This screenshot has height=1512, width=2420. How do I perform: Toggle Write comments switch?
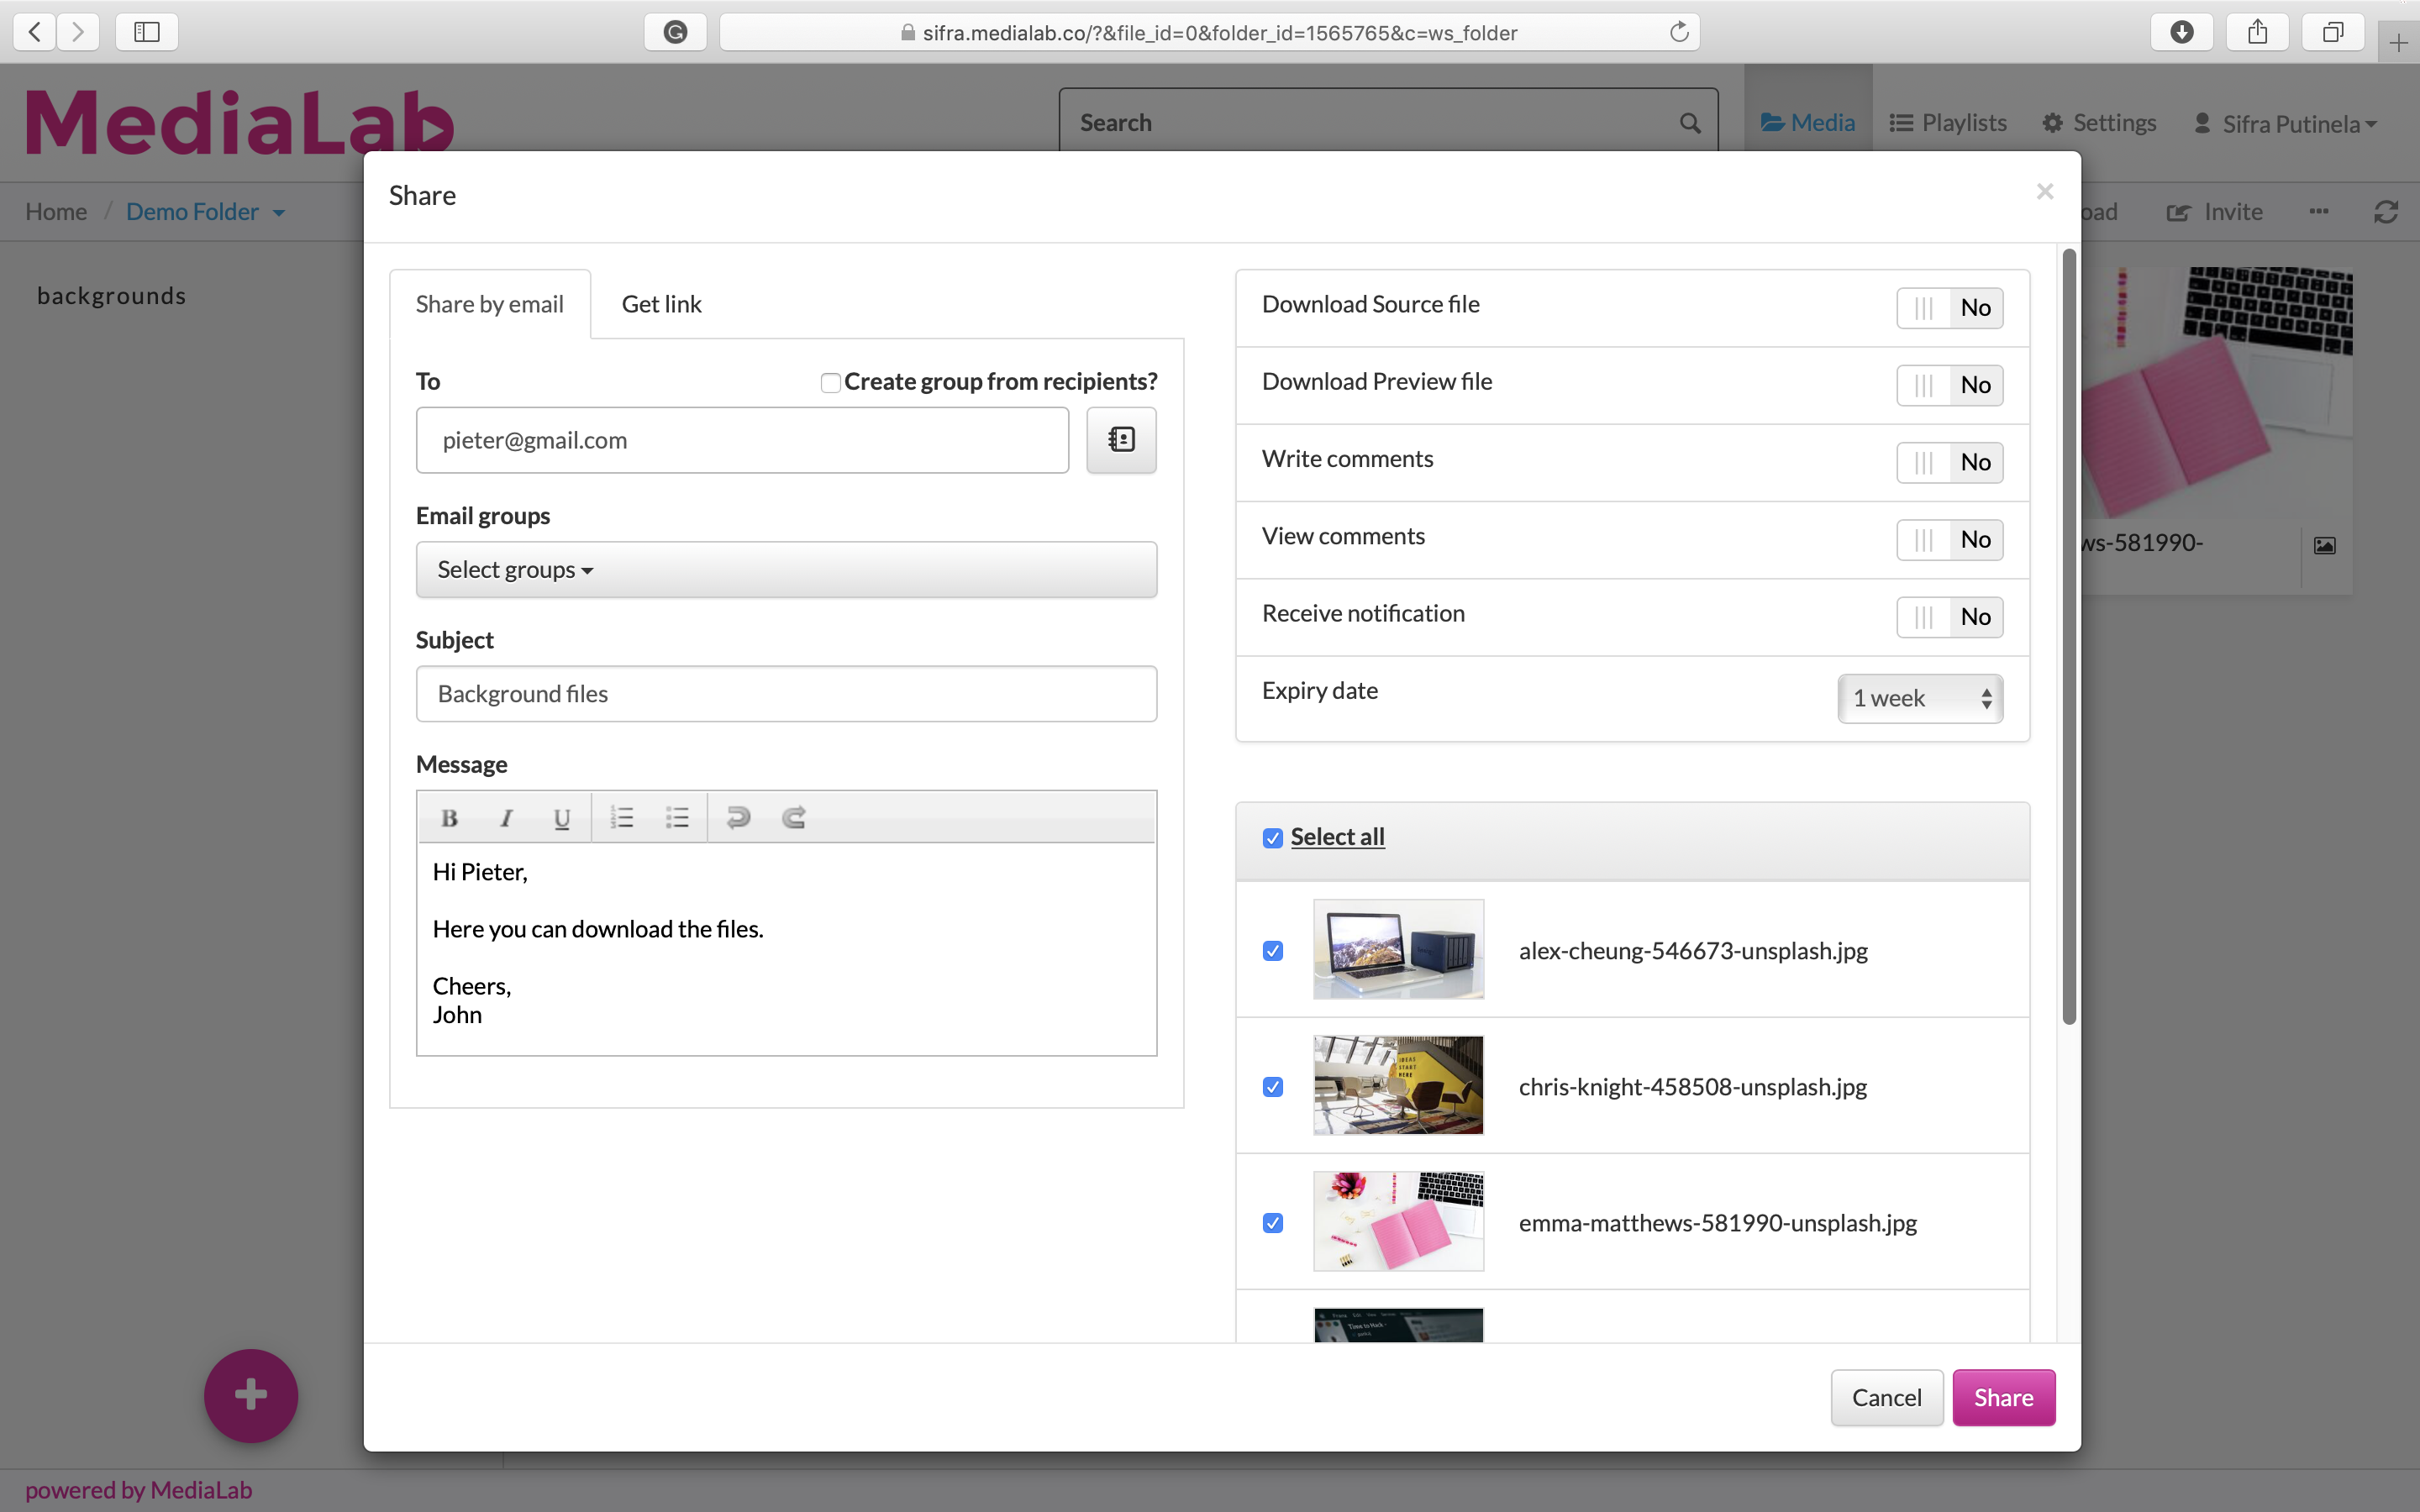[1949, 462]
